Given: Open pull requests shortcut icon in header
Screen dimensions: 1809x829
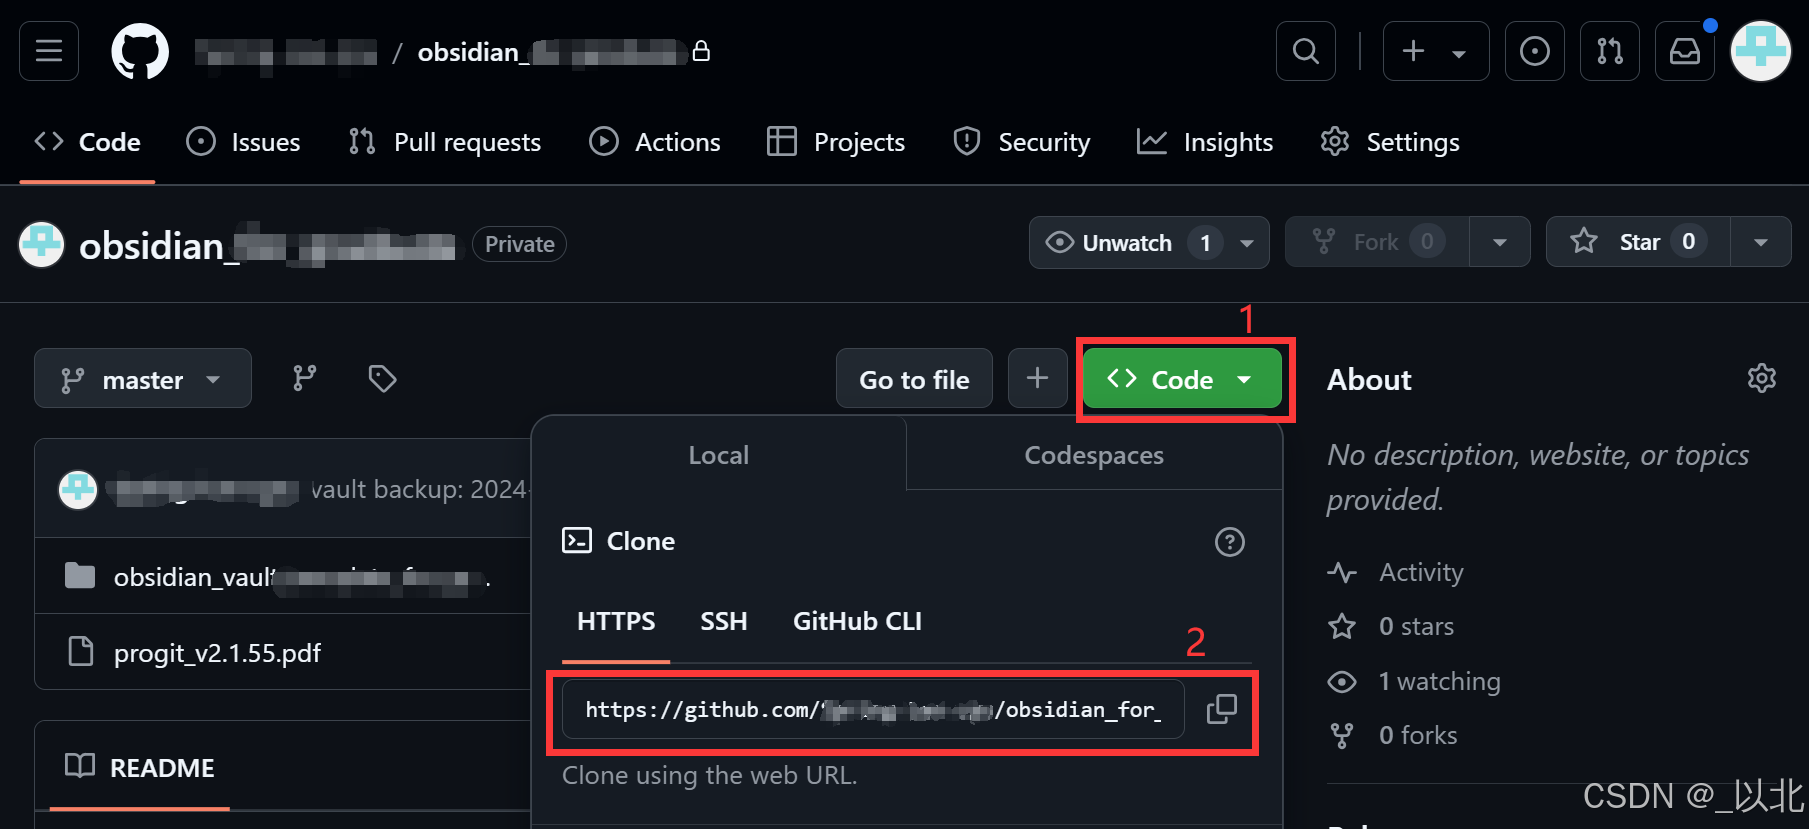Looking at the screenshot, I should (1610, 51).
